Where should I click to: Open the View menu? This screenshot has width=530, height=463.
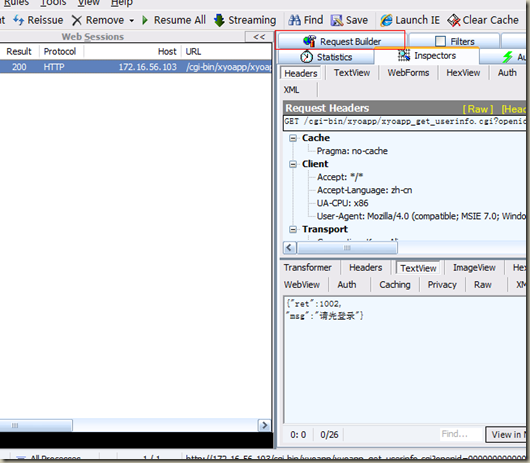[89, 3]
